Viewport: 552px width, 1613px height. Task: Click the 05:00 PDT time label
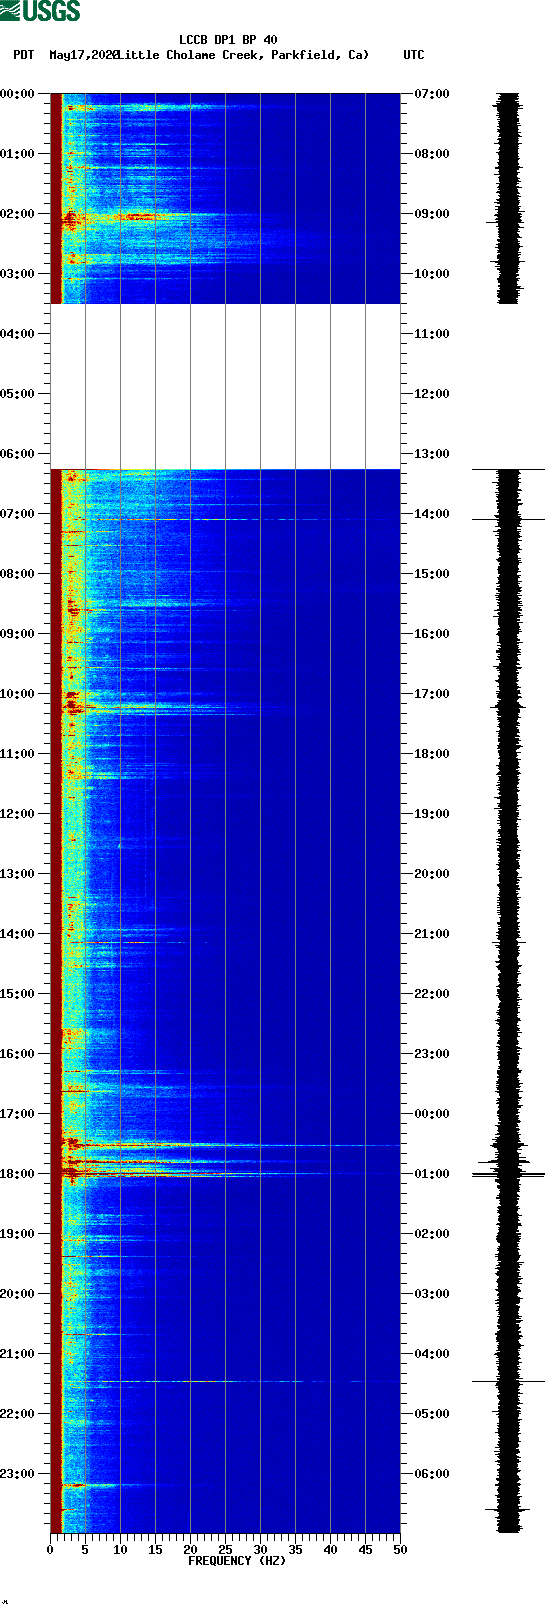(x=17, y=394)
